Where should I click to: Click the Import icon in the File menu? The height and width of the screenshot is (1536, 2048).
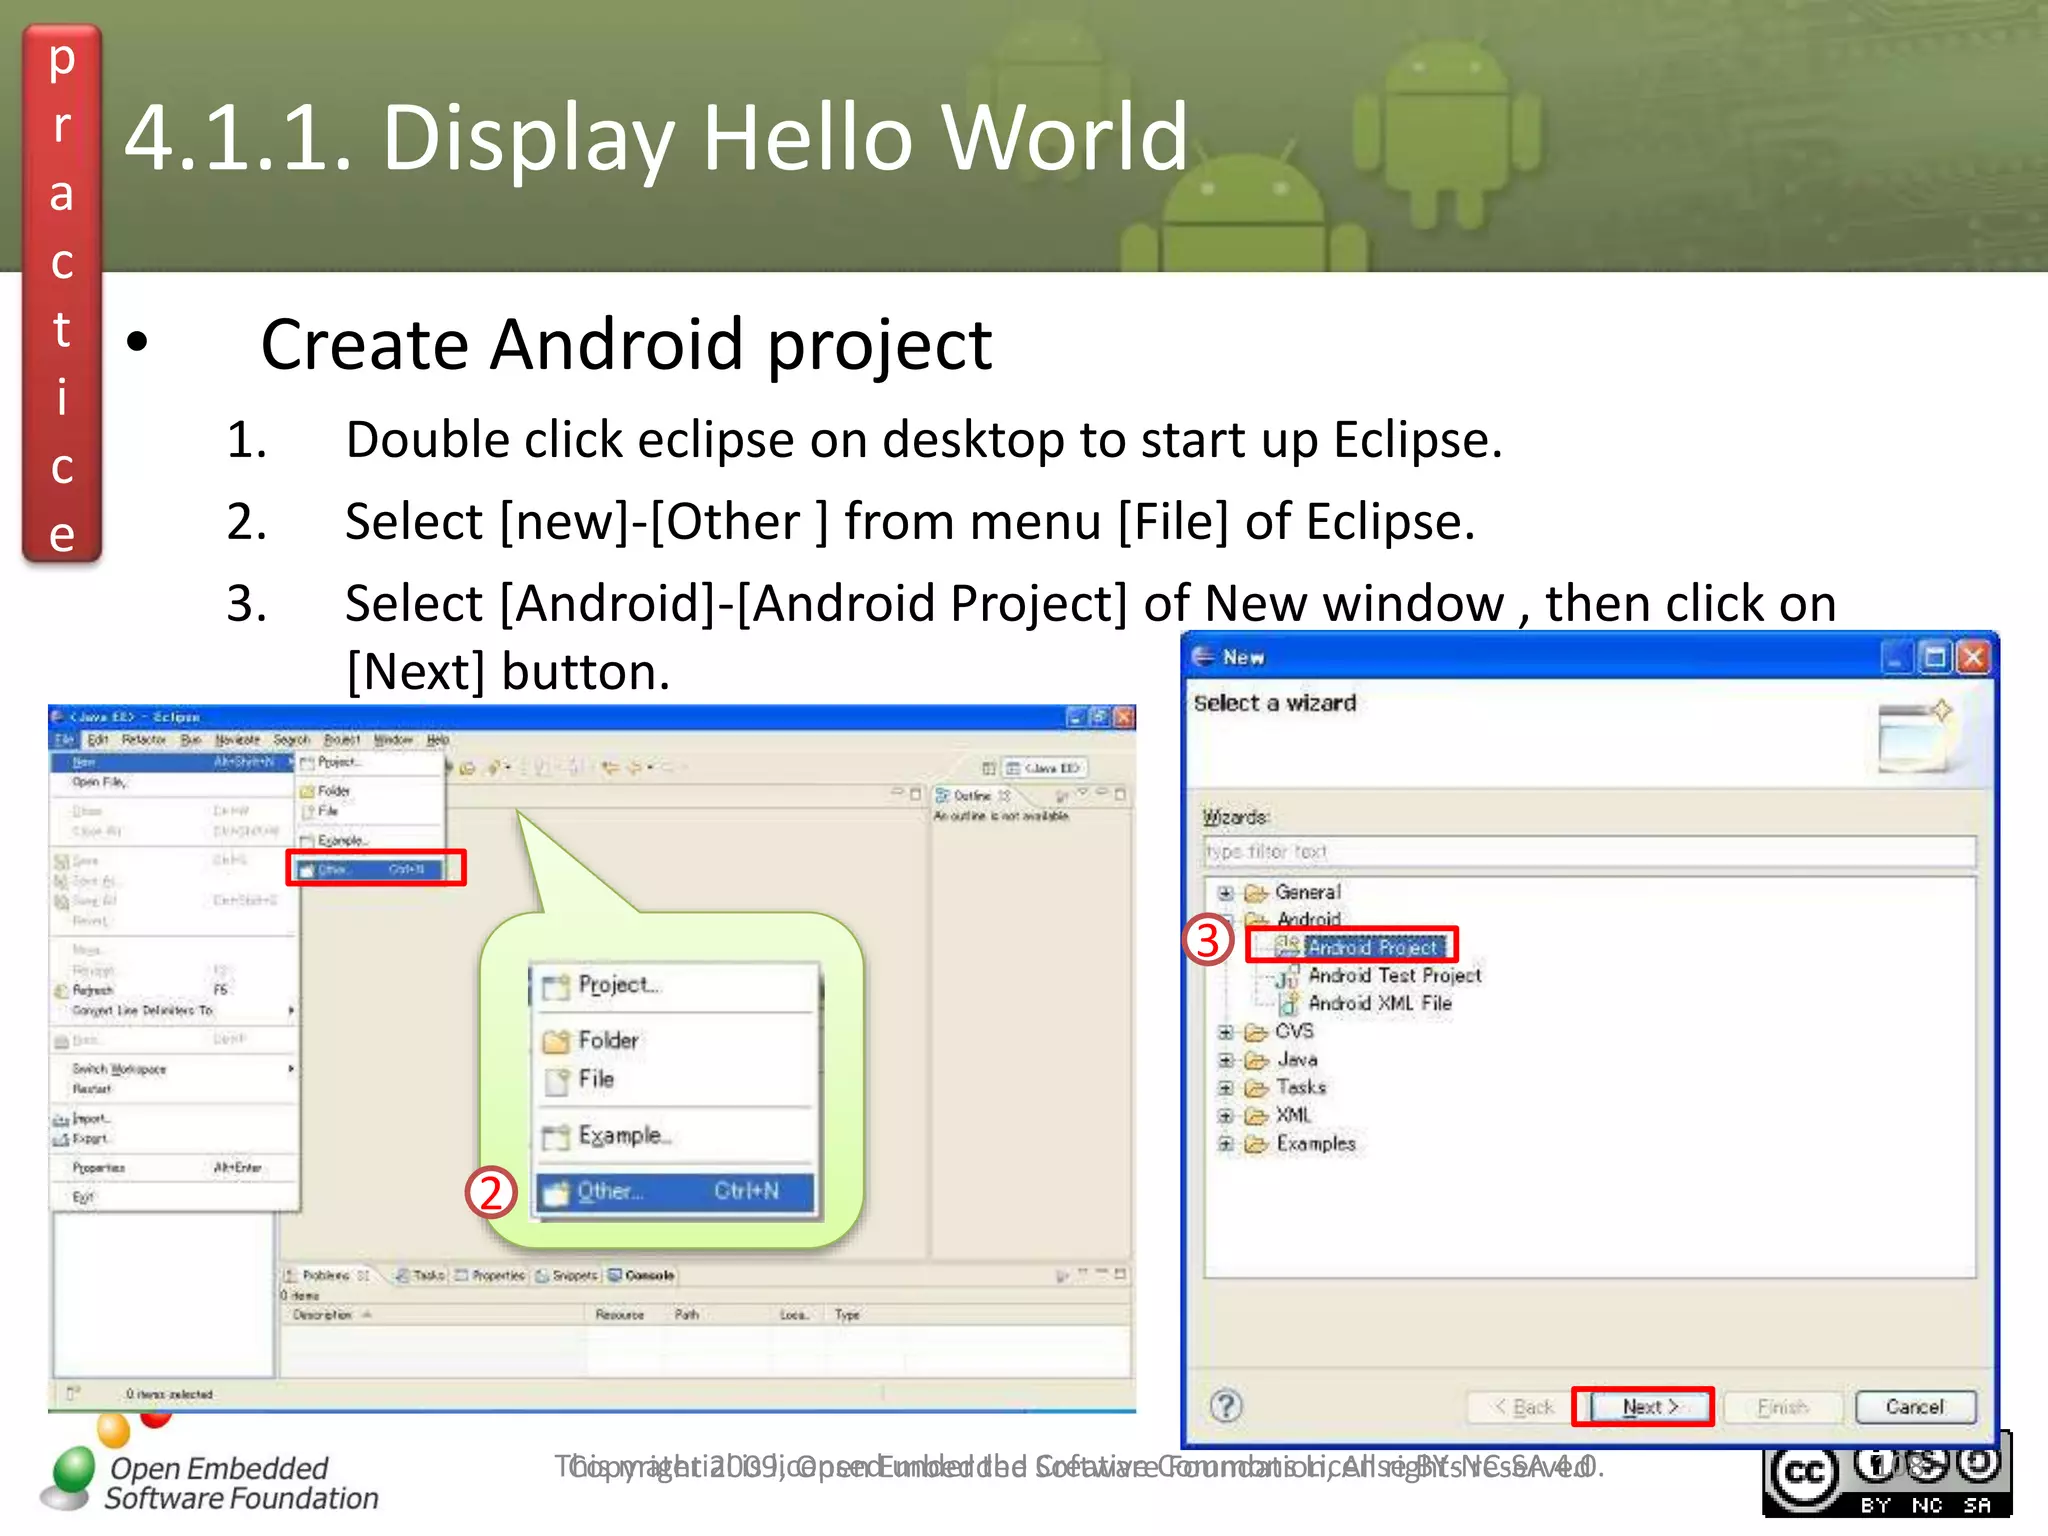click(x=62, y=1120)
